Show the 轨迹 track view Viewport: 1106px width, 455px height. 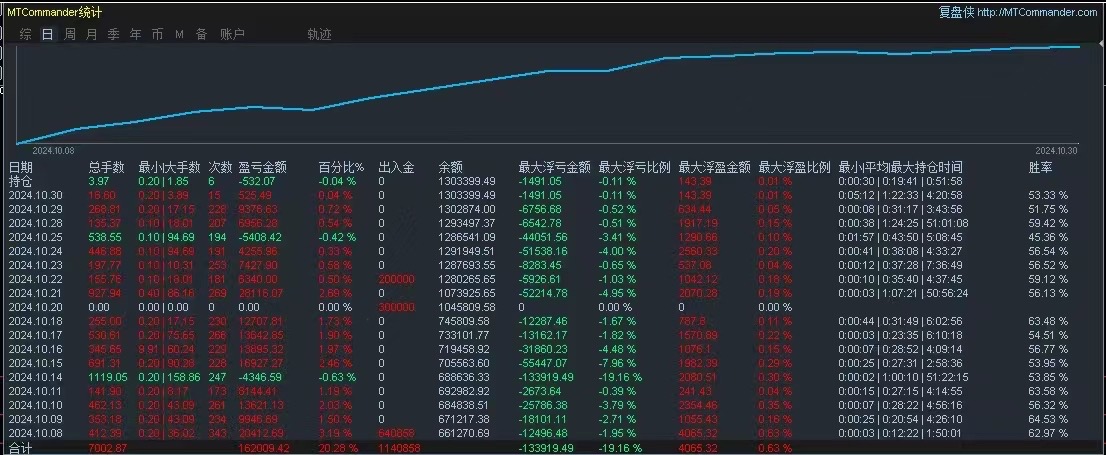[x=320, y=34]
